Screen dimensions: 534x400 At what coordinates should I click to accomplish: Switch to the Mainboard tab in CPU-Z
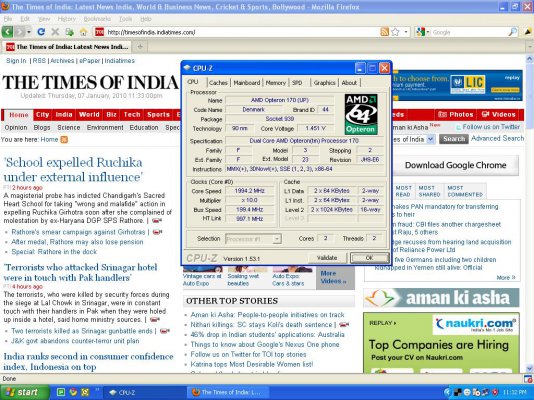[x=247, y=83]
